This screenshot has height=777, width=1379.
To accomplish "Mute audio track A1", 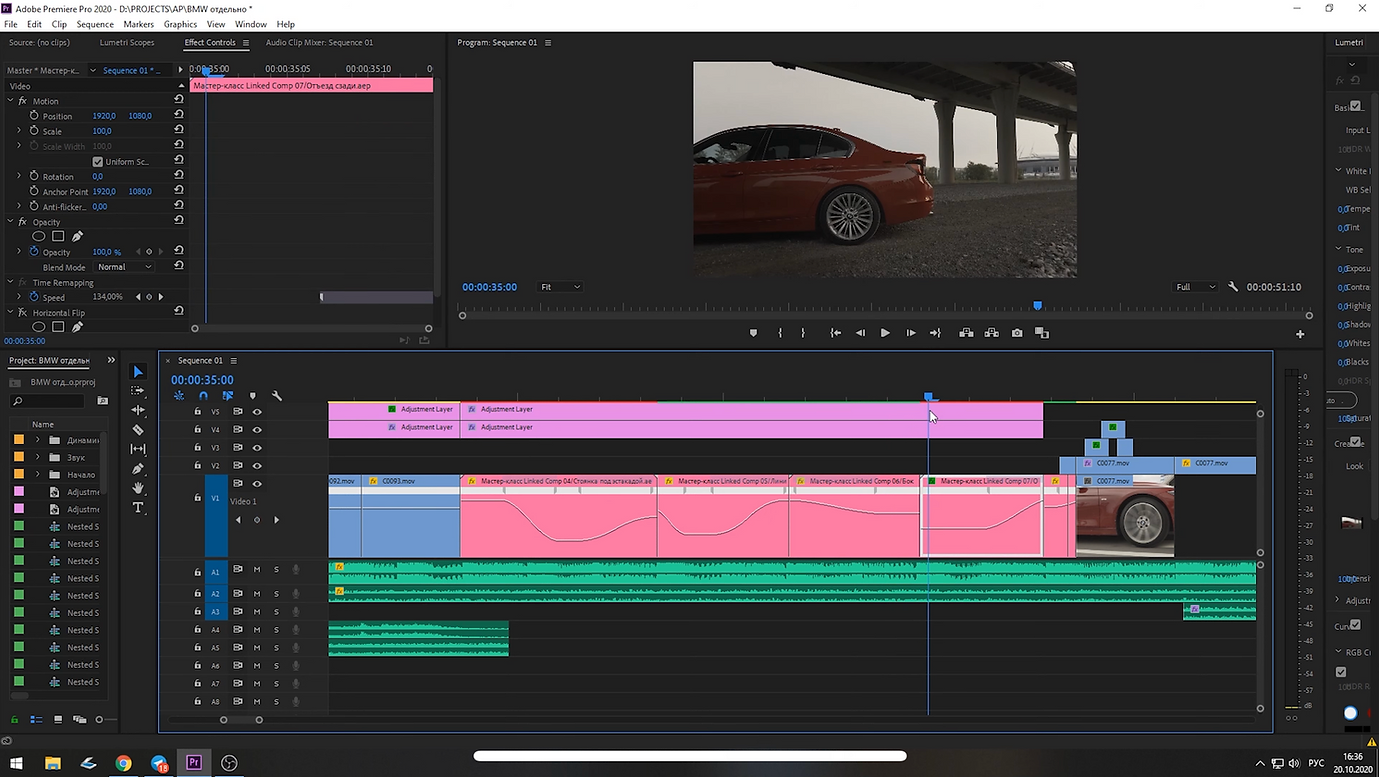I will [x=257, y=570].
